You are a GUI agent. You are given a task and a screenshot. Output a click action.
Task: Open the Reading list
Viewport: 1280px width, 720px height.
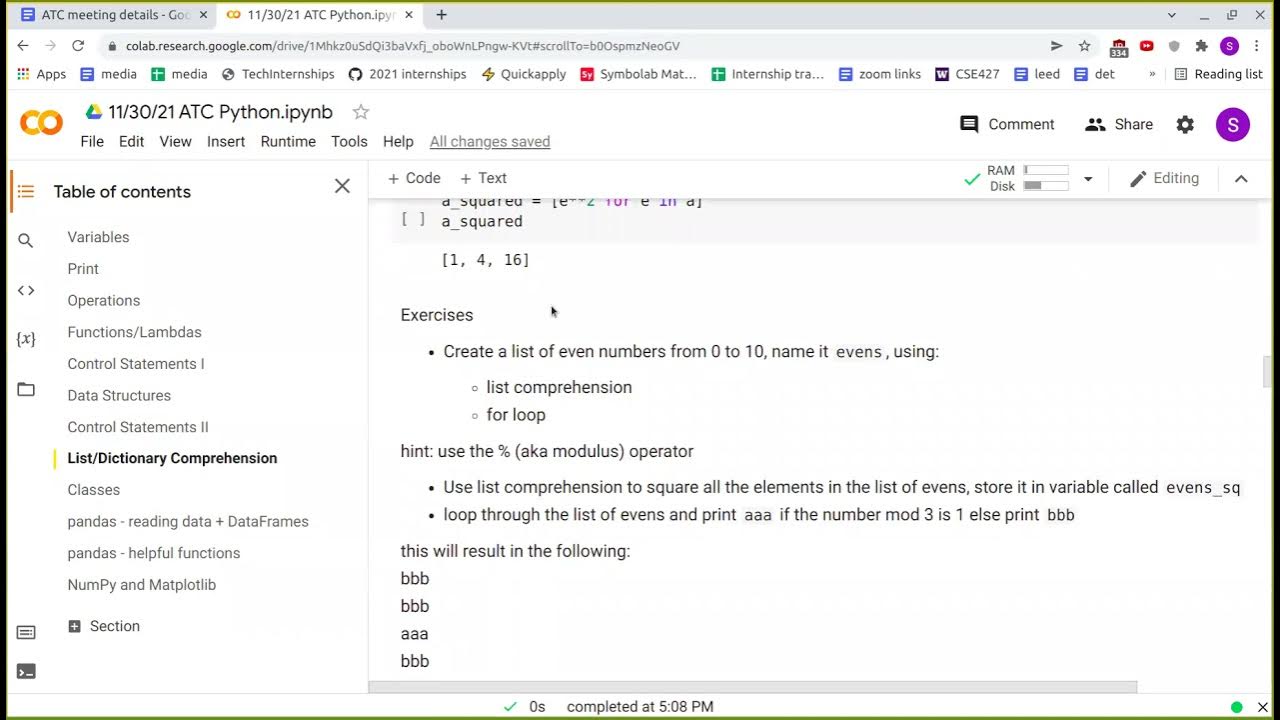1218,74
